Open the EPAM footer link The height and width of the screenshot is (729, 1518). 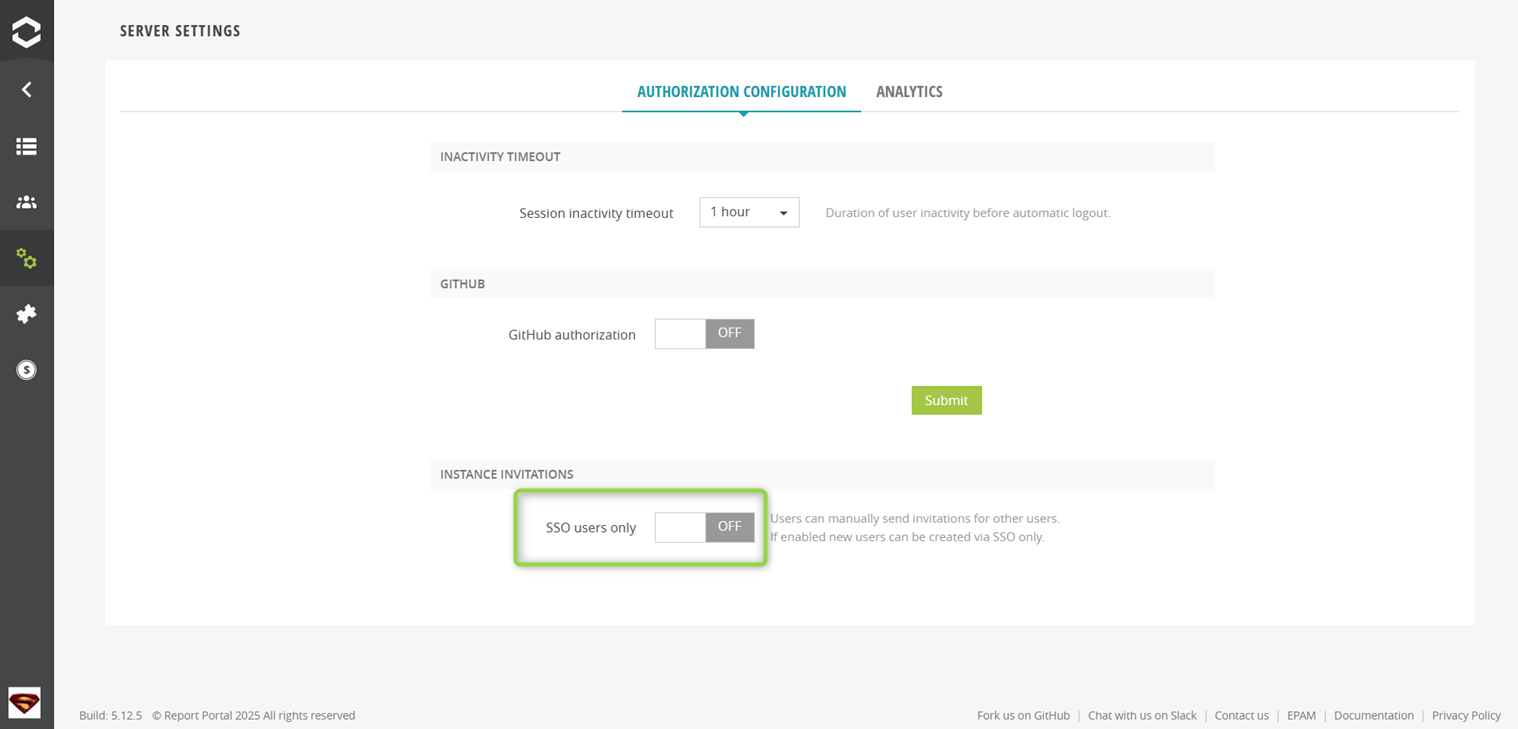[1301, 715]
